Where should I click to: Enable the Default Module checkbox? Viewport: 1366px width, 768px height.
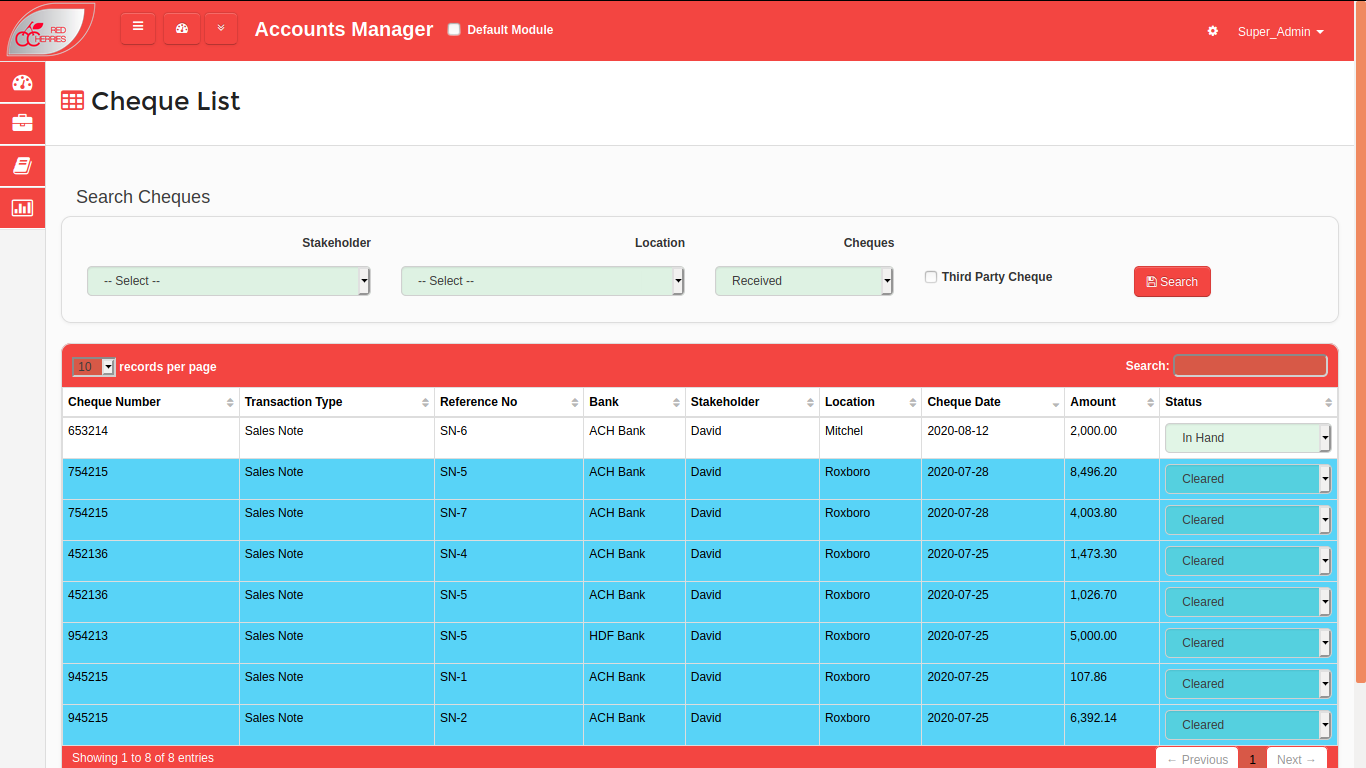click(454, 30)
